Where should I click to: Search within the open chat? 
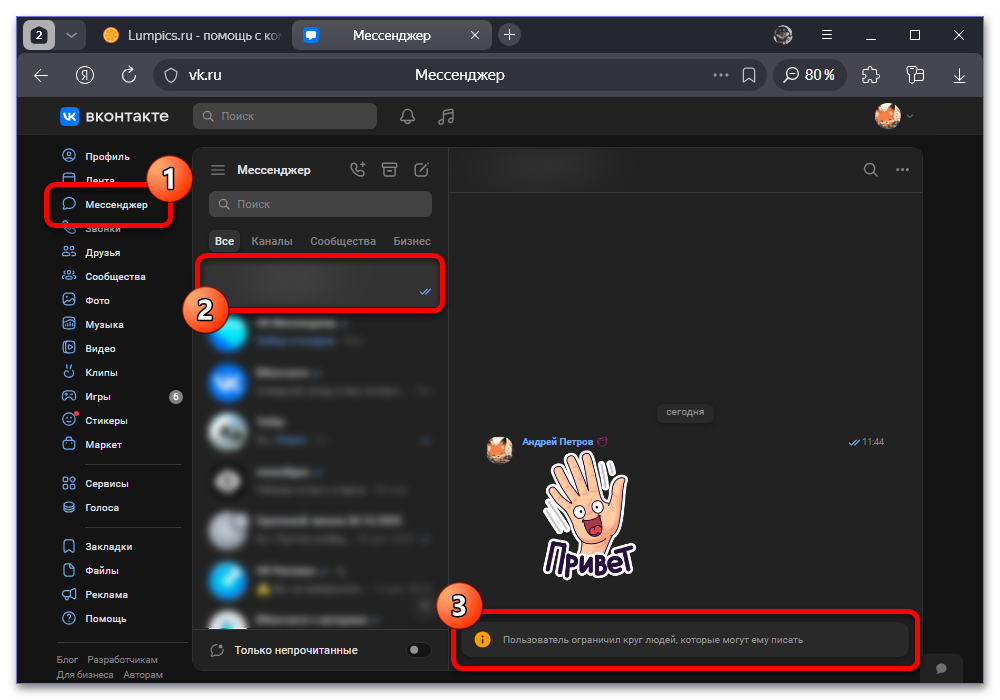pos(871,170)
